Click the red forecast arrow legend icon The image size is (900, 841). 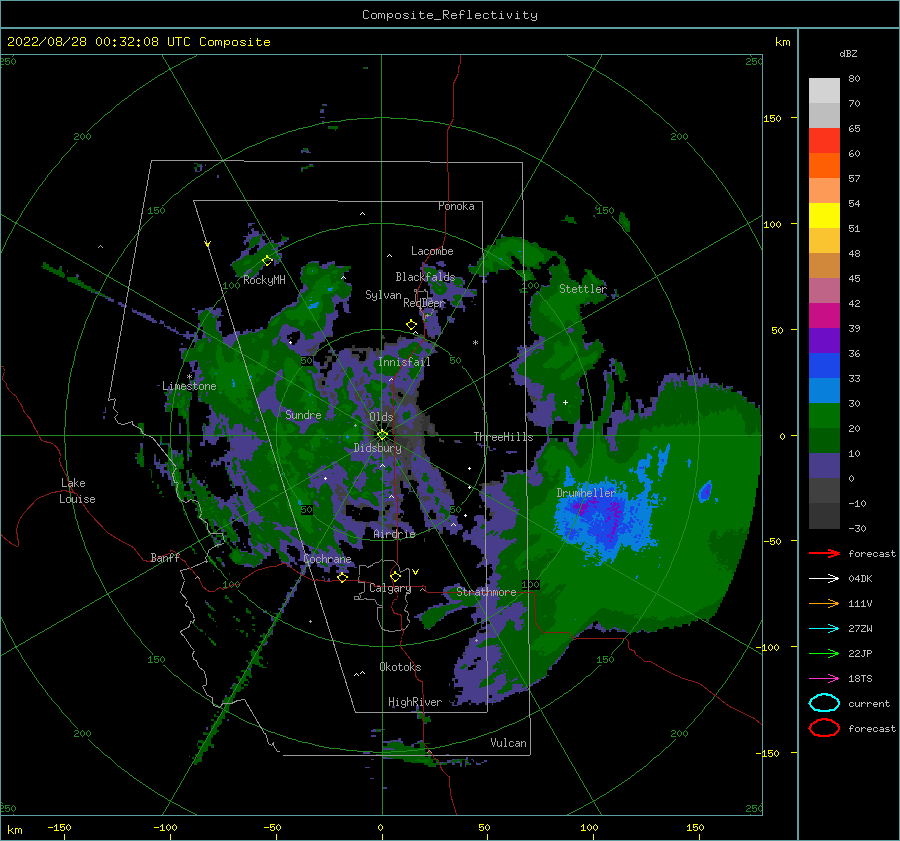824,553
